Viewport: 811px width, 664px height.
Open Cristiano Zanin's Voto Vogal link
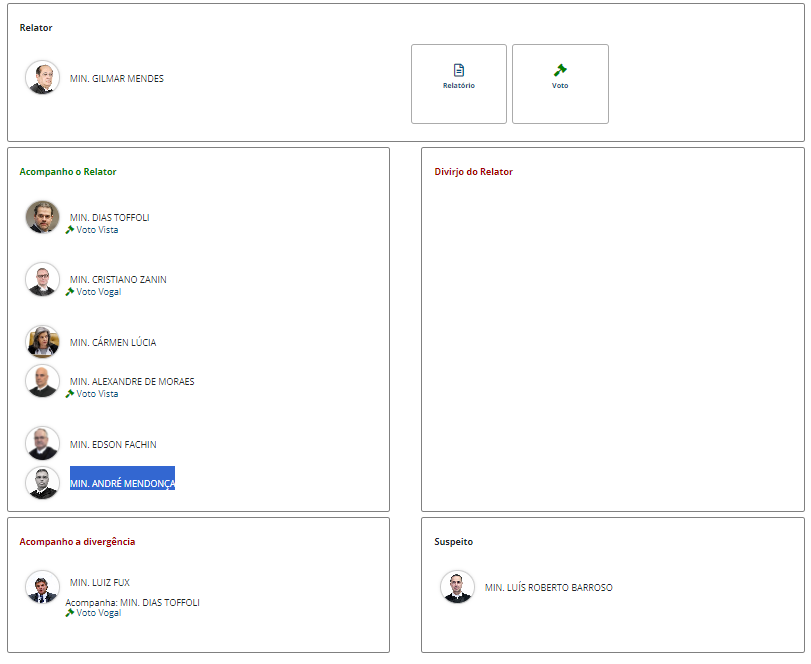tap(98, 292)
